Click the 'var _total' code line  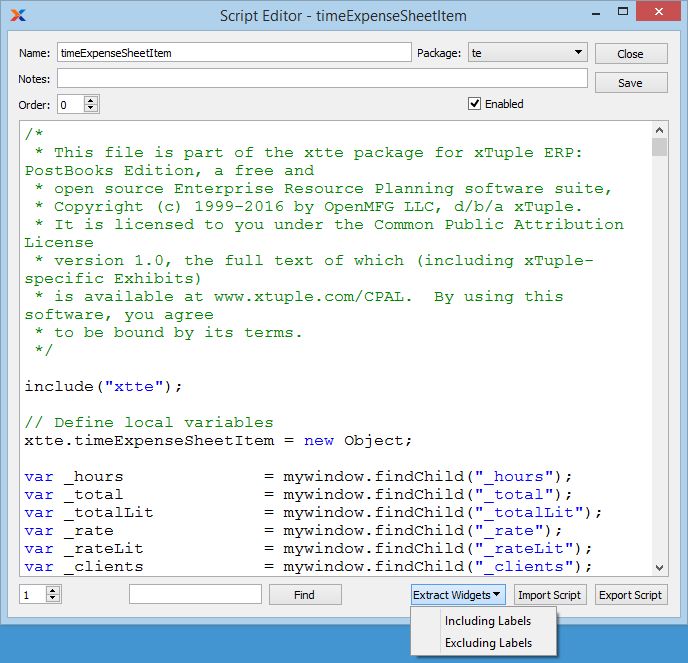point(298,495)
